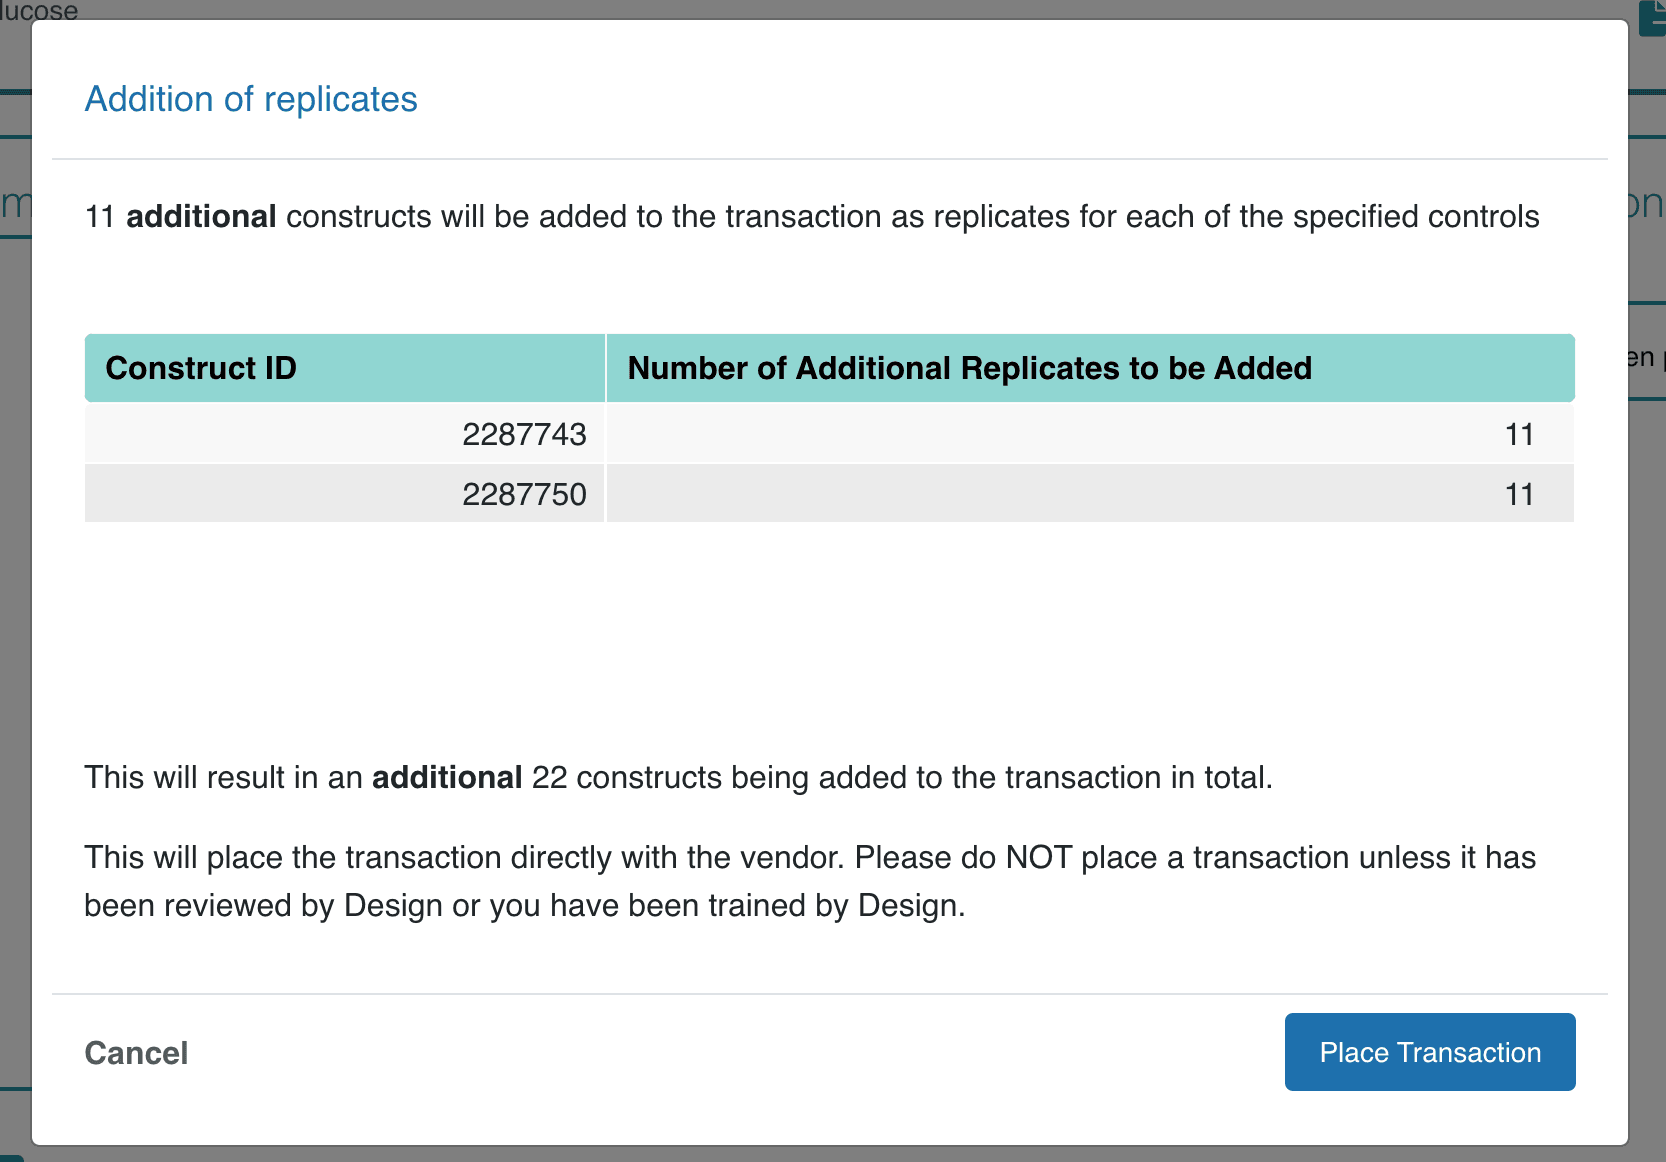This screenshot has width=1666, height=1162.
Task: Click the bold 'additional' in the first sentence
Action: click(x=201, y=217)
